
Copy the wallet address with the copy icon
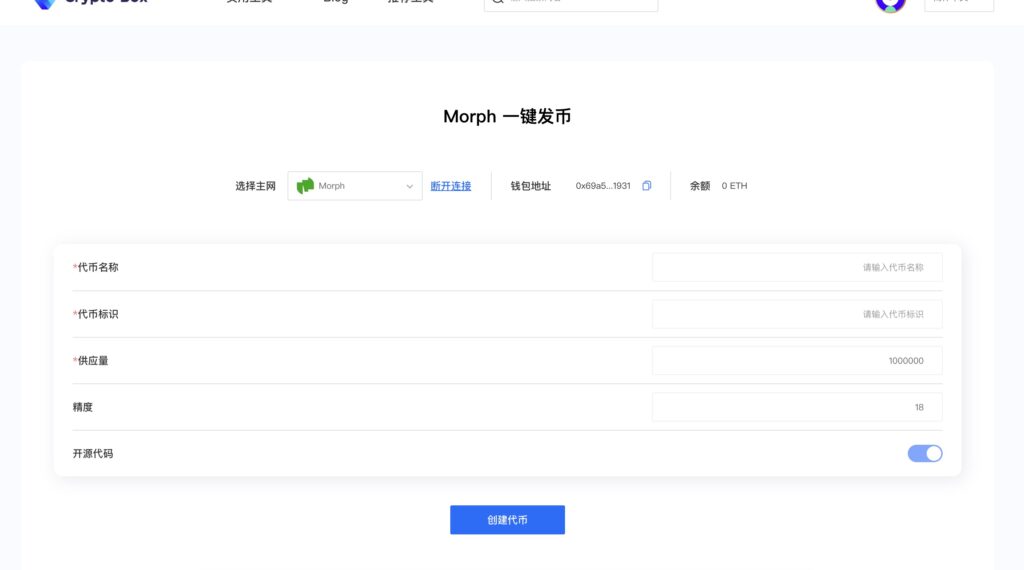(647, 185)
